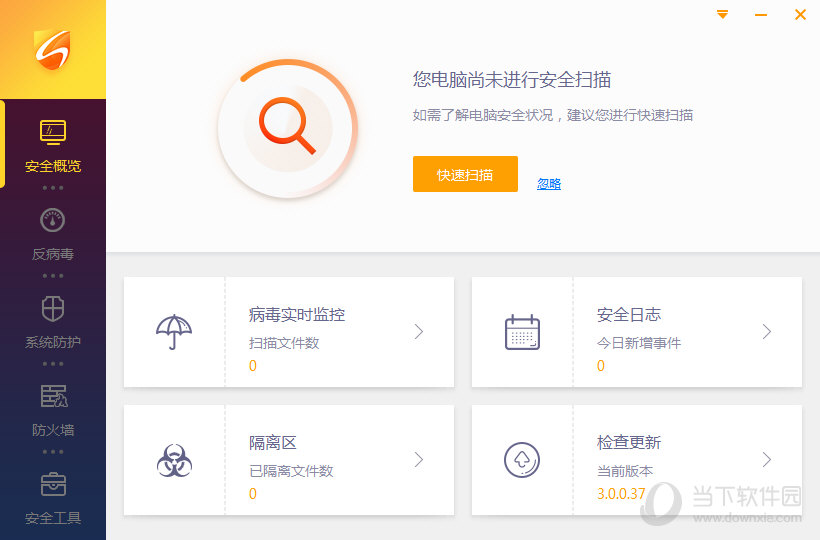This screenshot has height=540, width=820.
Task: Go to the 防火墙 firewall section
Action: [x=52, y=410]
